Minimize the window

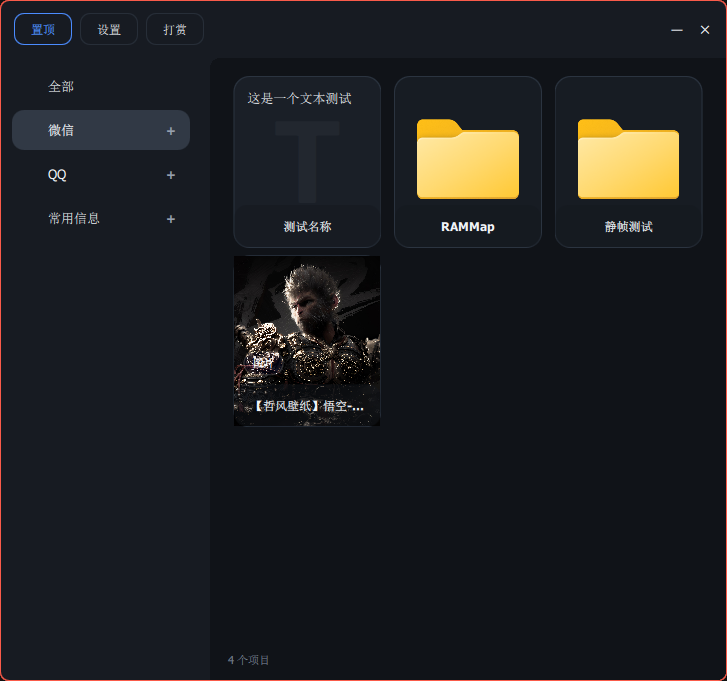(677, 30)
